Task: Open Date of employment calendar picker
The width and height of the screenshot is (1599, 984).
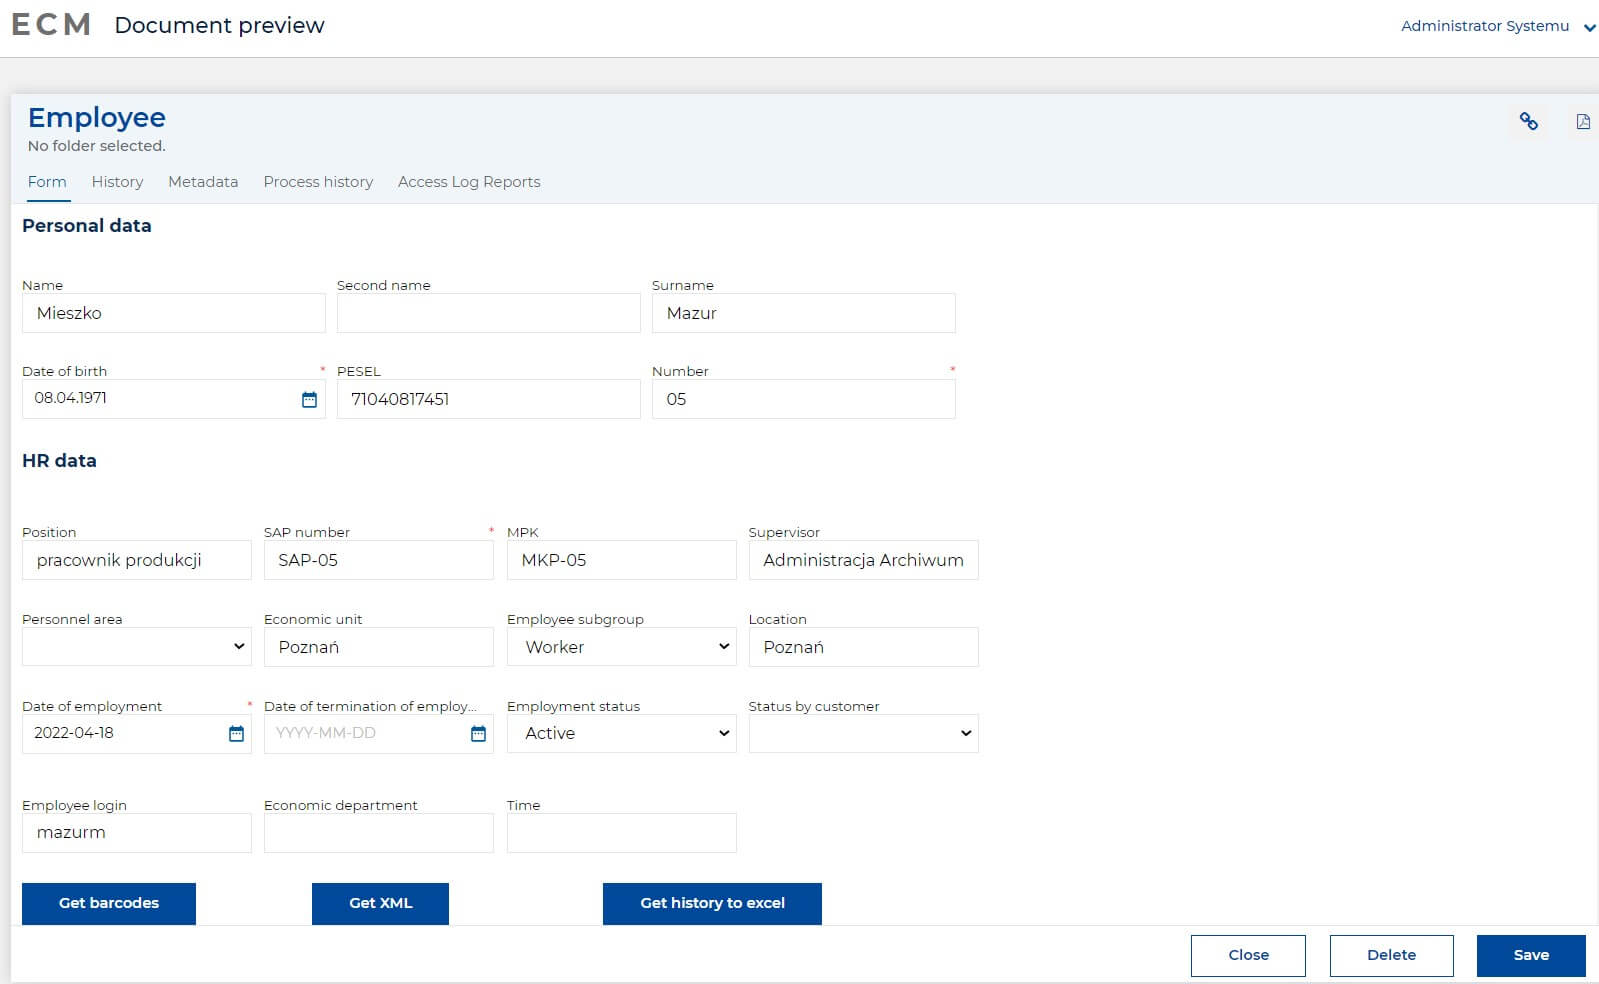Action: point(236,733)
